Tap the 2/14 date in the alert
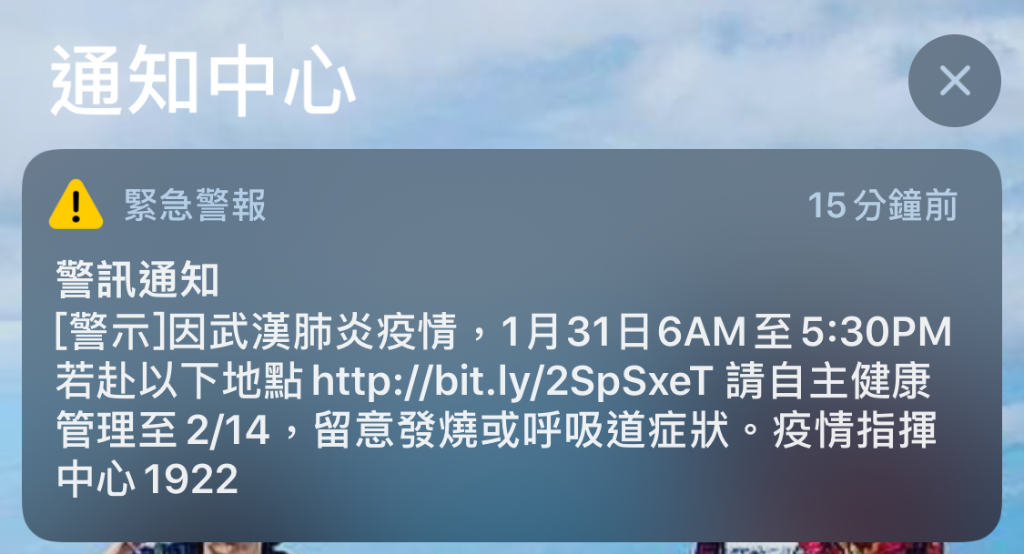Viewport: 1024px width, 554px height. click(x=228, y=431)
